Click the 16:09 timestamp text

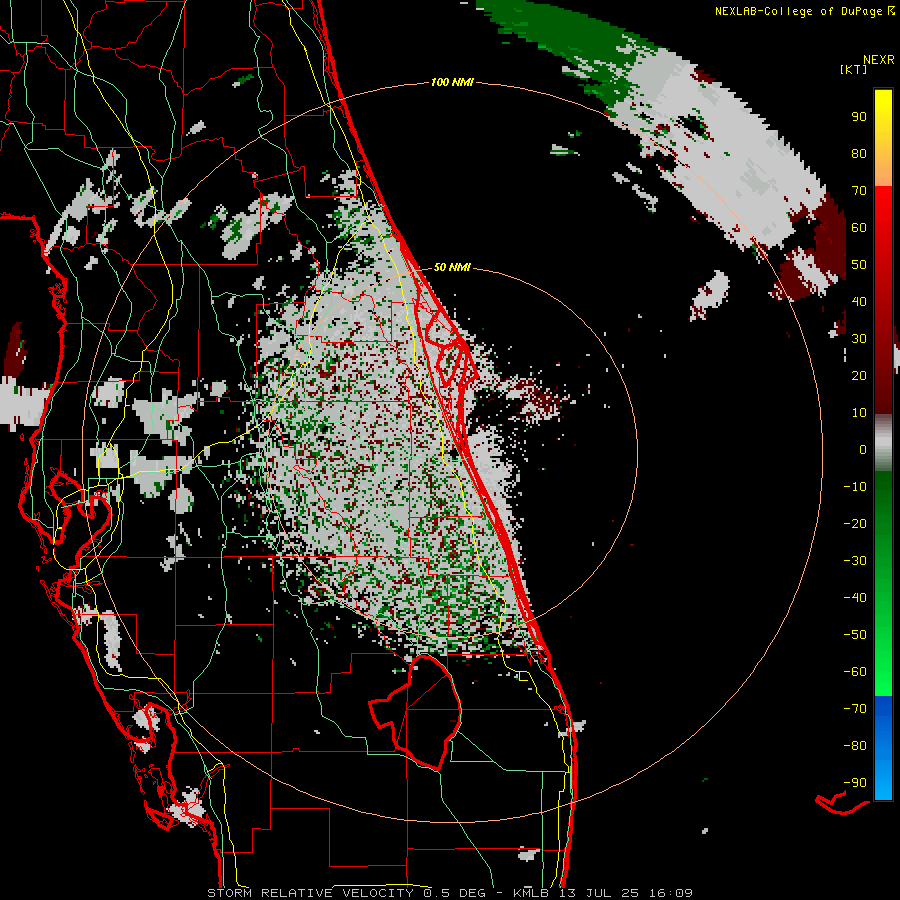tap(672, 893)
